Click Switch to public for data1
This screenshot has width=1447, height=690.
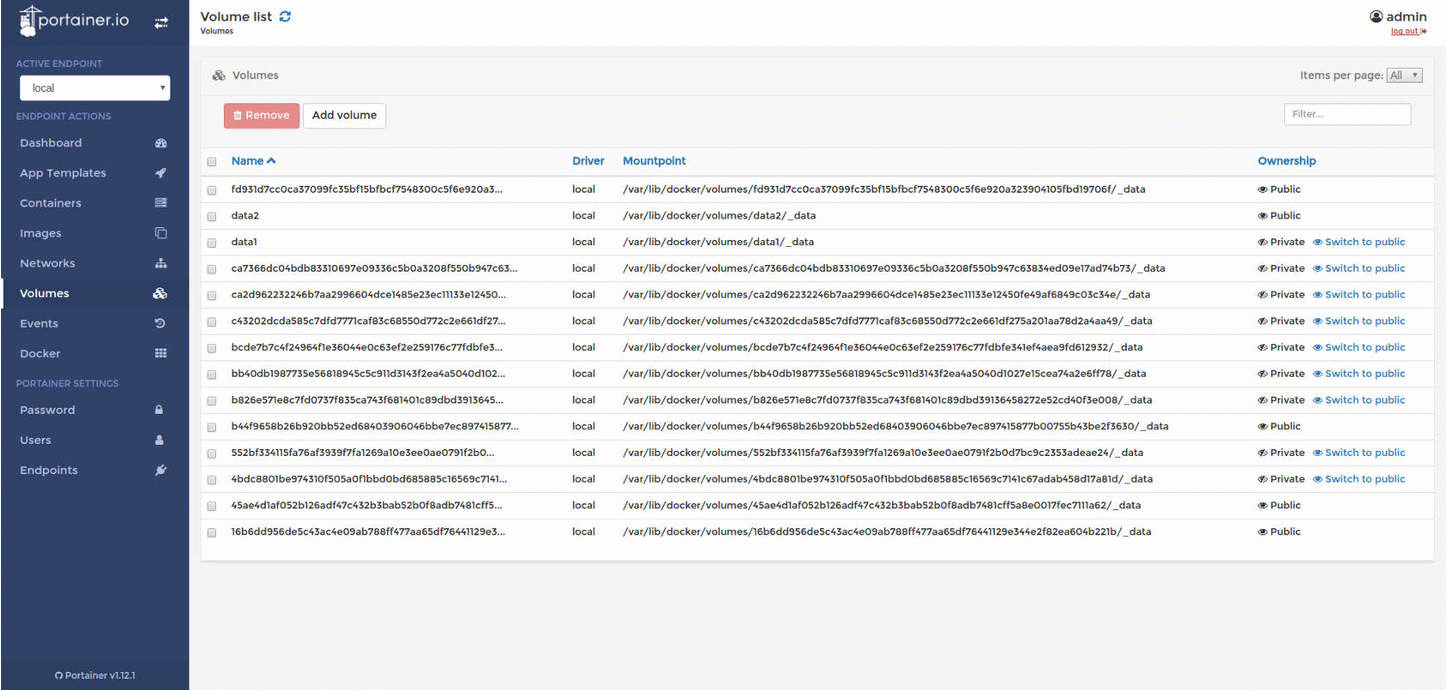click(1359, 242)
